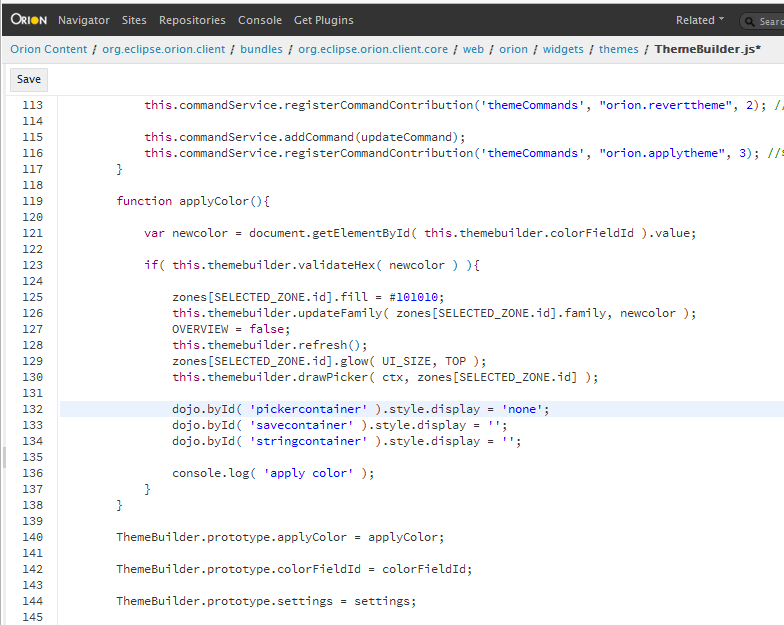
Task: Click the Orion logo
Action: pos(29,20)
